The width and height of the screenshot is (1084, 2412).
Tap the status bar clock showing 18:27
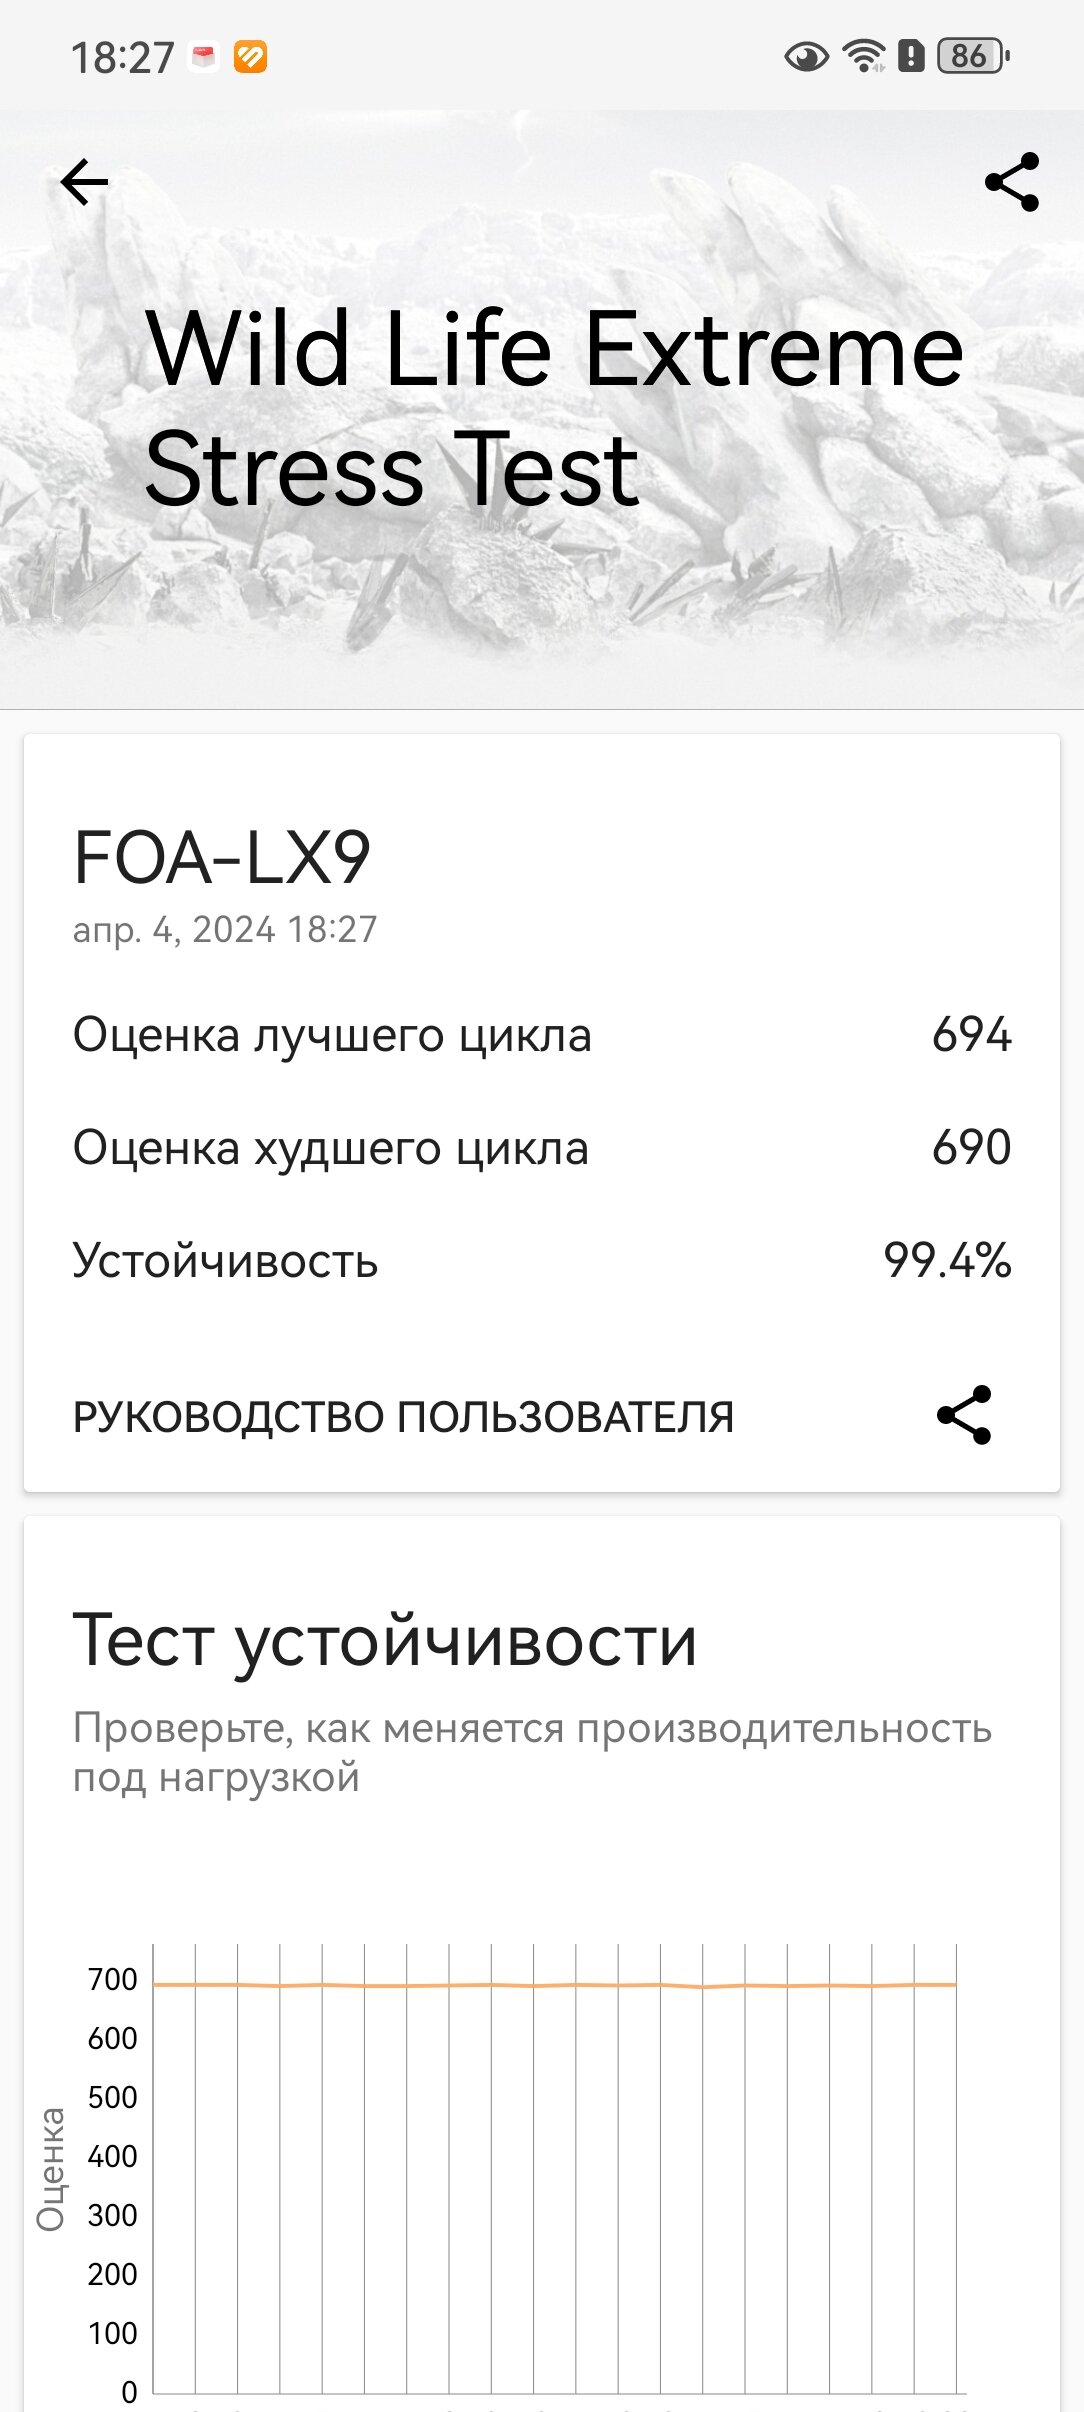click(122, 58)
